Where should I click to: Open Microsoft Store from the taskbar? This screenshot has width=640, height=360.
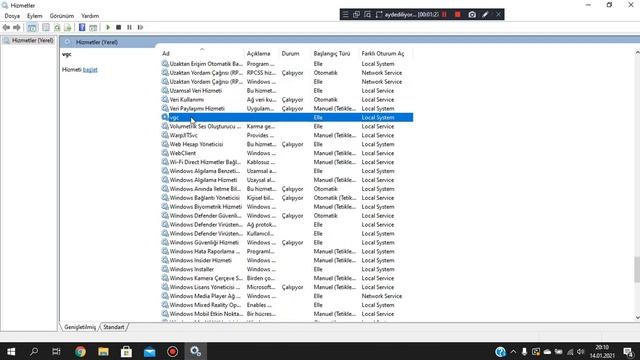pyautogui.click(x=127, y=351)
